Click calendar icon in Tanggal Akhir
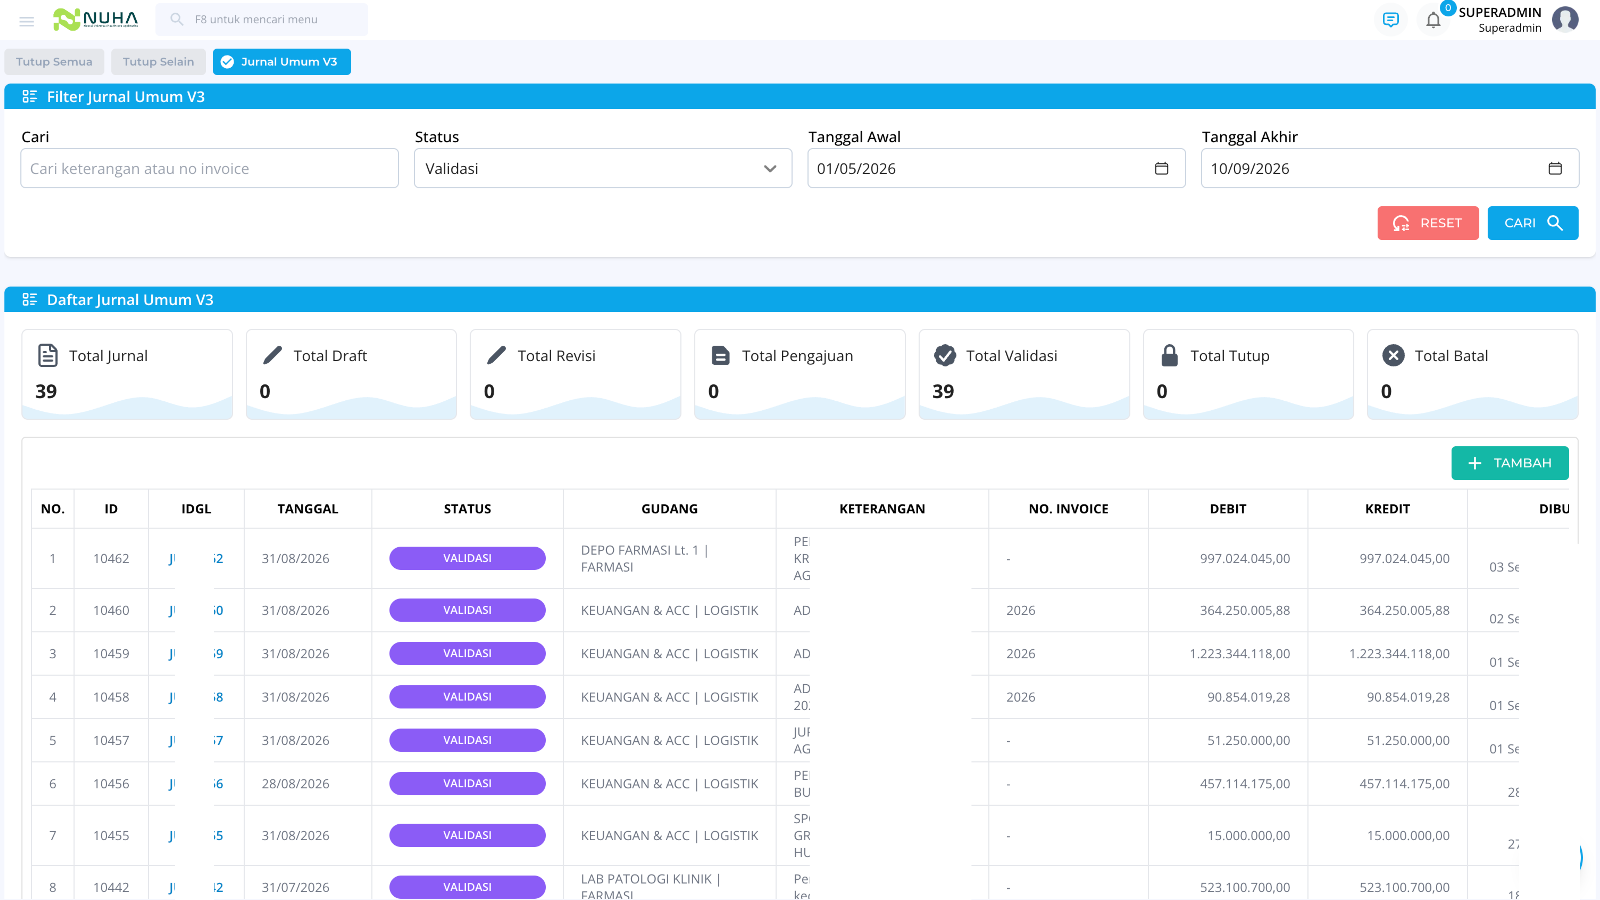The height and width of the screenshot is (900, 1600). pyautogui.click(x=1555, y=169)
